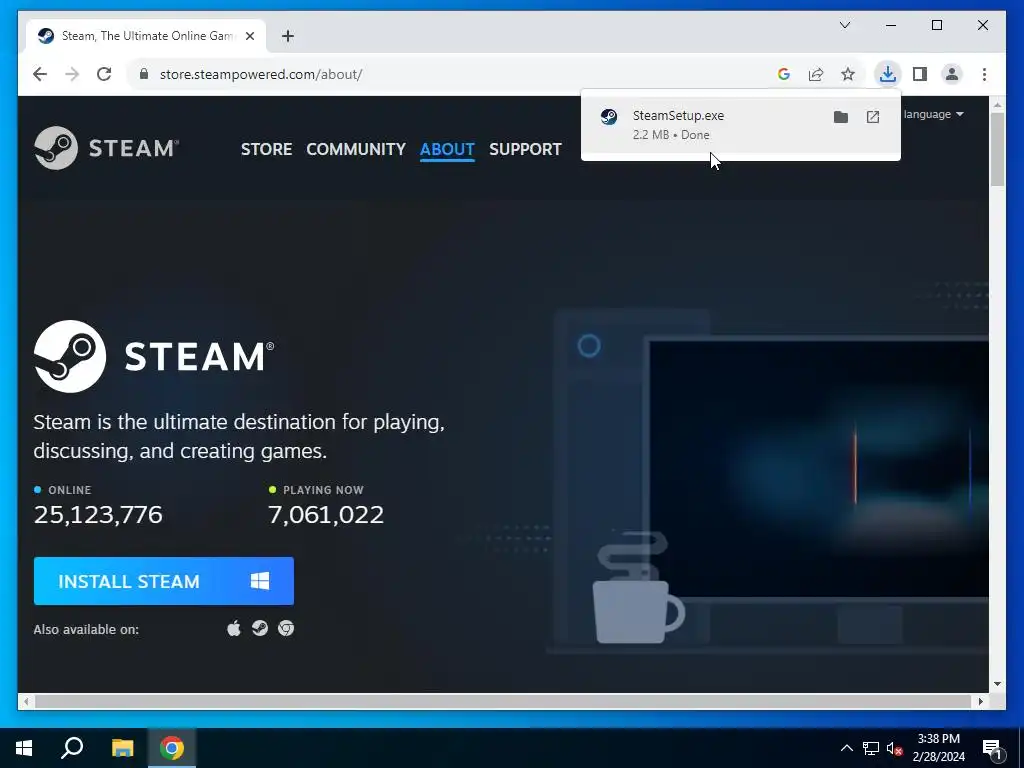Open SteamSetup.exe in new tab icon
Image resolution: width=1024 pixels, height=768 pixels.
[872, 117]
